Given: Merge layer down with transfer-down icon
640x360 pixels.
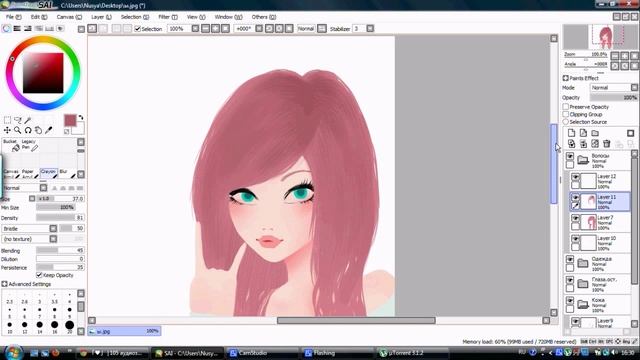Looking at the screenshot, I should (x=571, y=144).
